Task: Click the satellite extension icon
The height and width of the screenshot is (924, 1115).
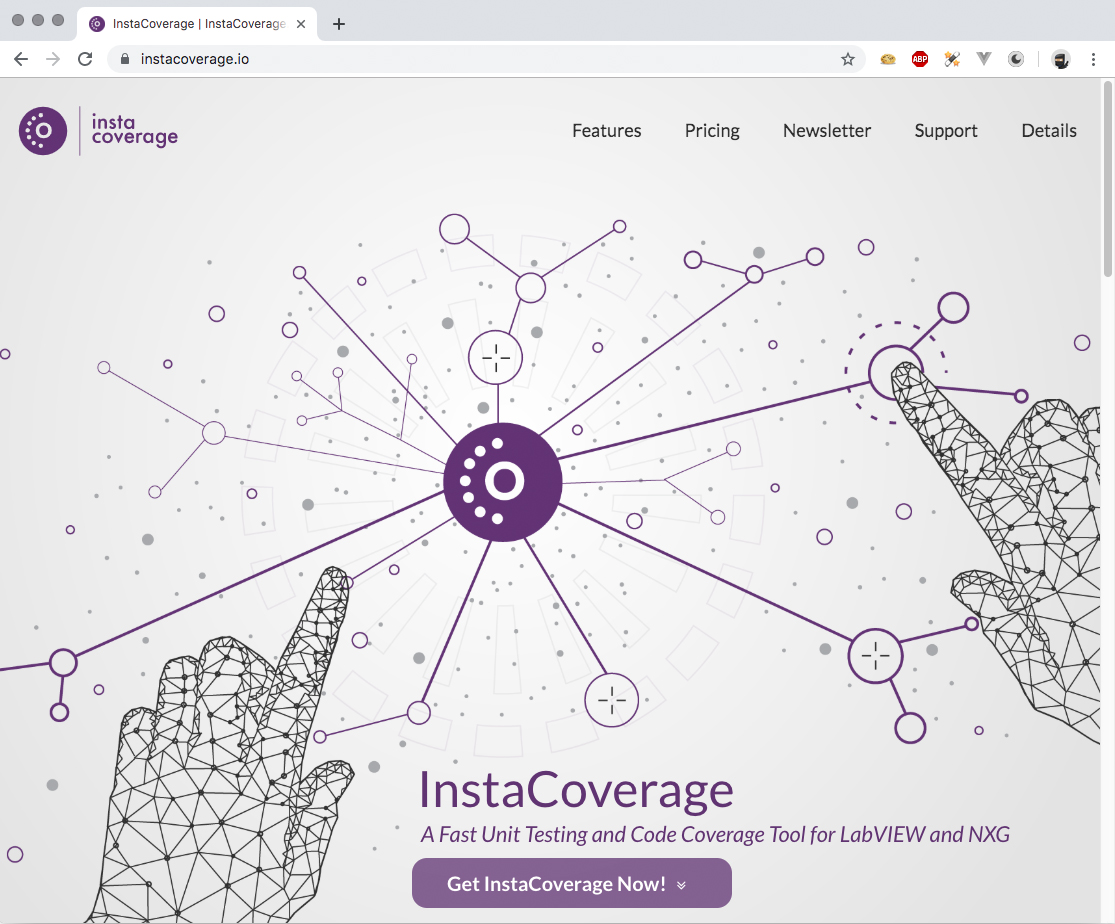Action: (952, 59)
